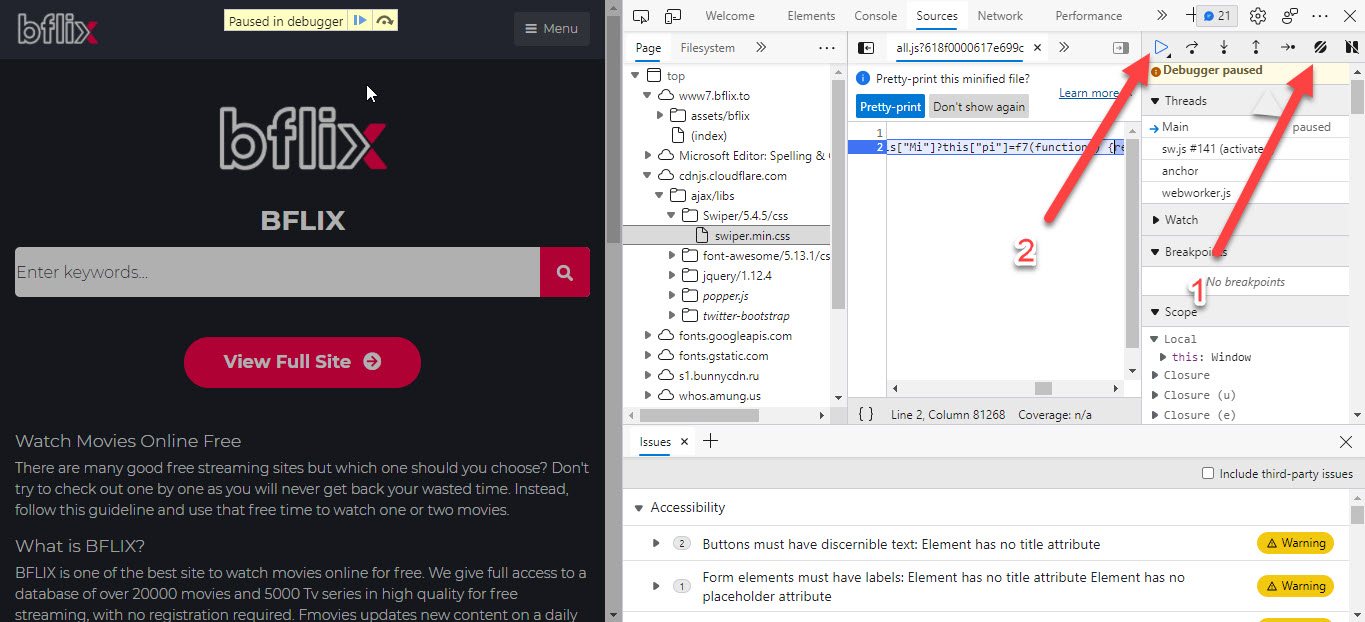Collapse cdnjs.cloudflare.com node
1365x622 pixels.
[x=648, y=176]
